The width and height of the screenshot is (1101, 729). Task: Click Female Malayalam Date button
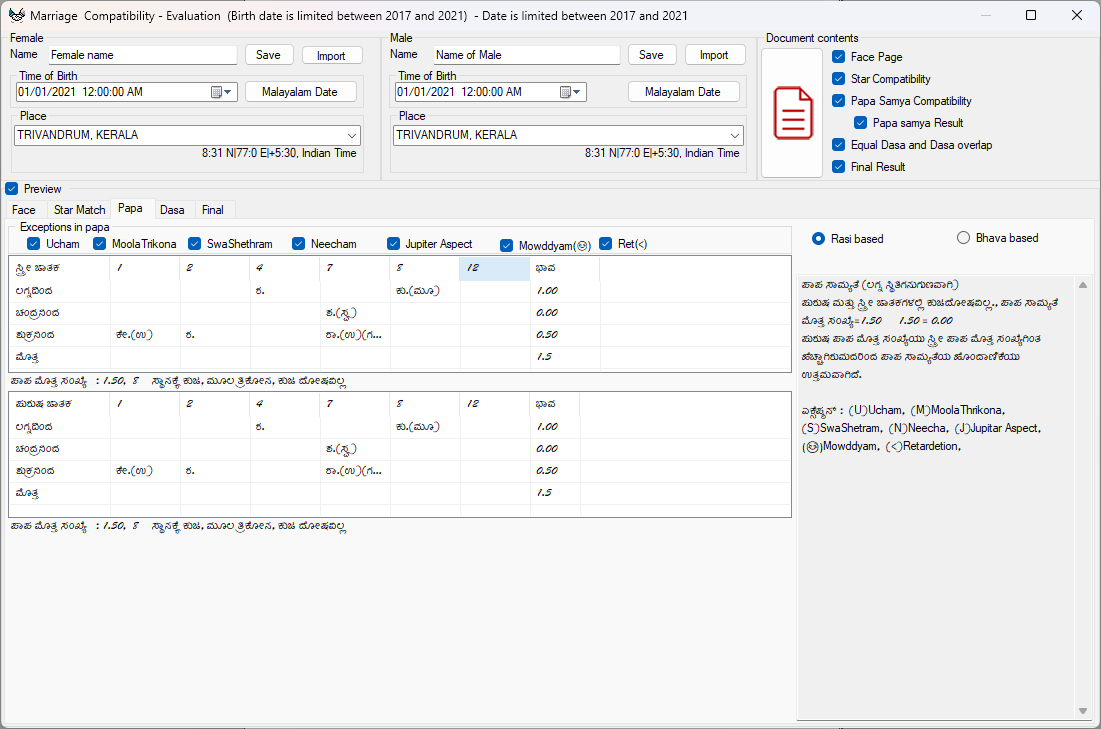tap(300, 92)
